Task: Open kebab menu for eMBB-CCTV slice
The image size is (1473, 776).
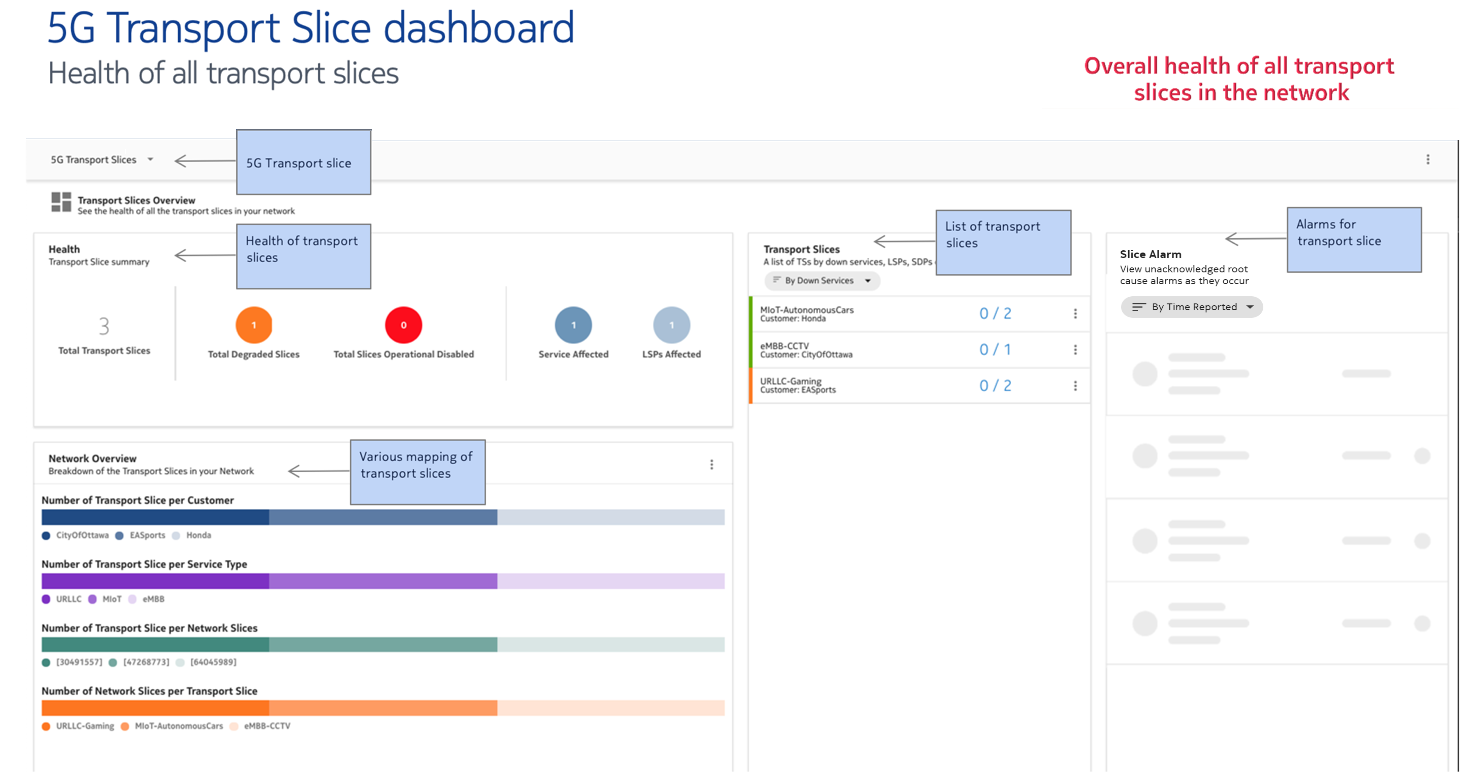Action: 1075,350
